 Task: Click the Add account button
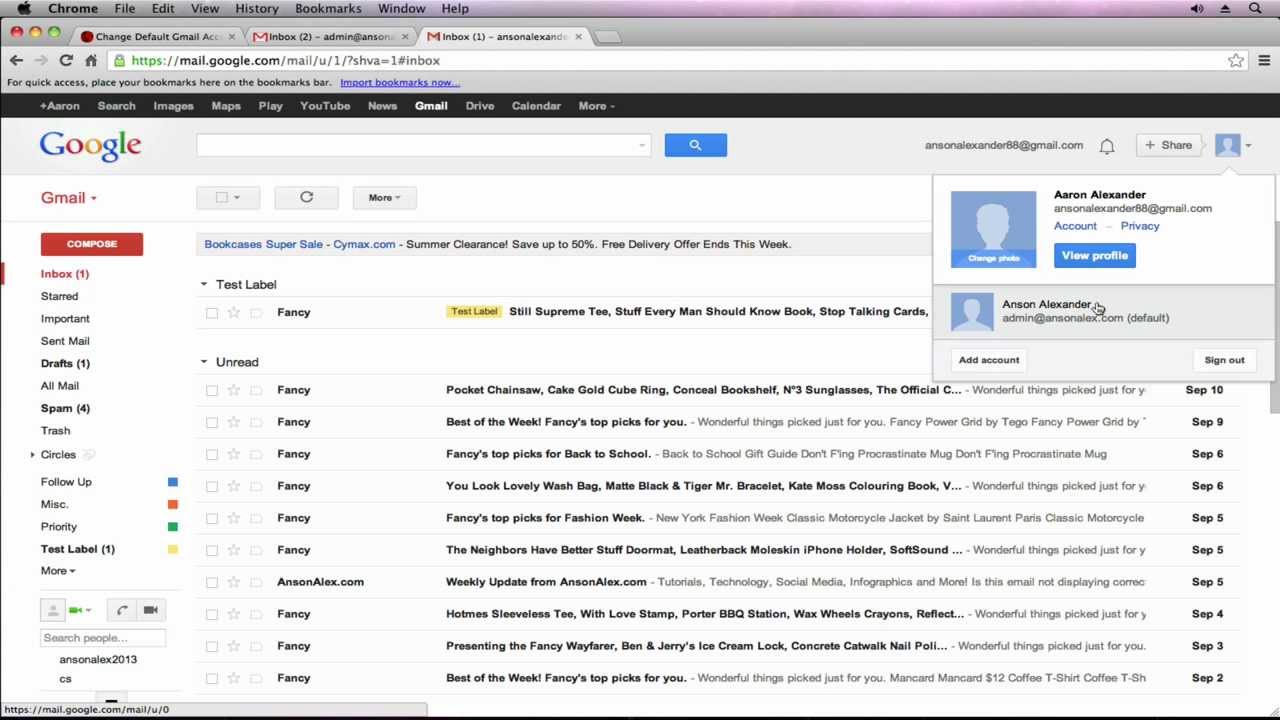pyautogui.click(x=989, y=360)
